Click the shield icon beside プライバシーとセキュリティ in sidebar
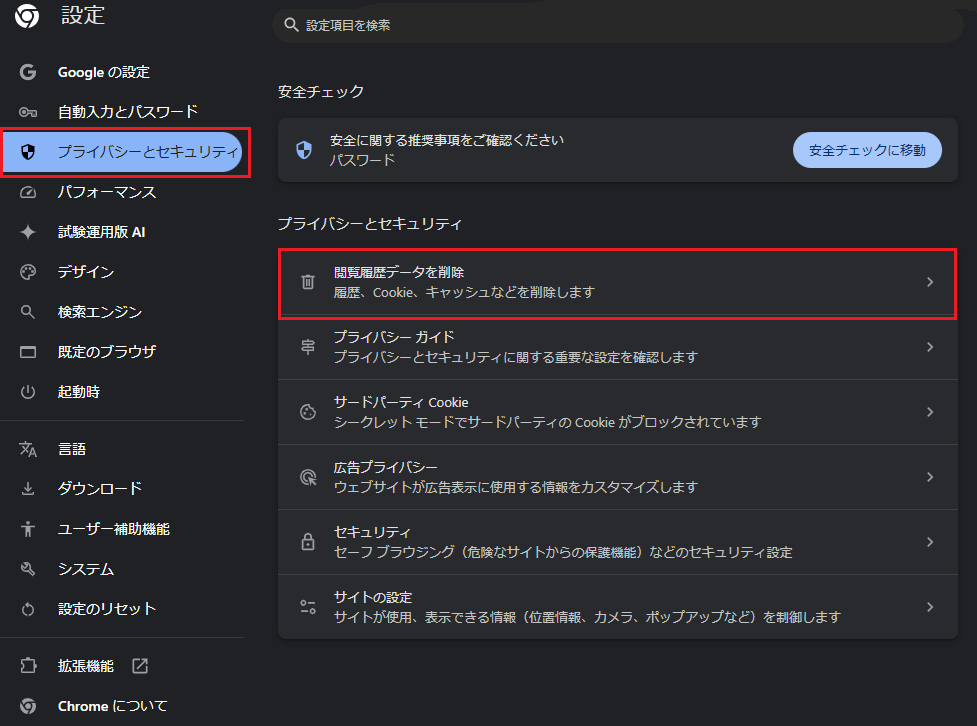The width and height of the screenshot is (977, 726). point(28,151)
